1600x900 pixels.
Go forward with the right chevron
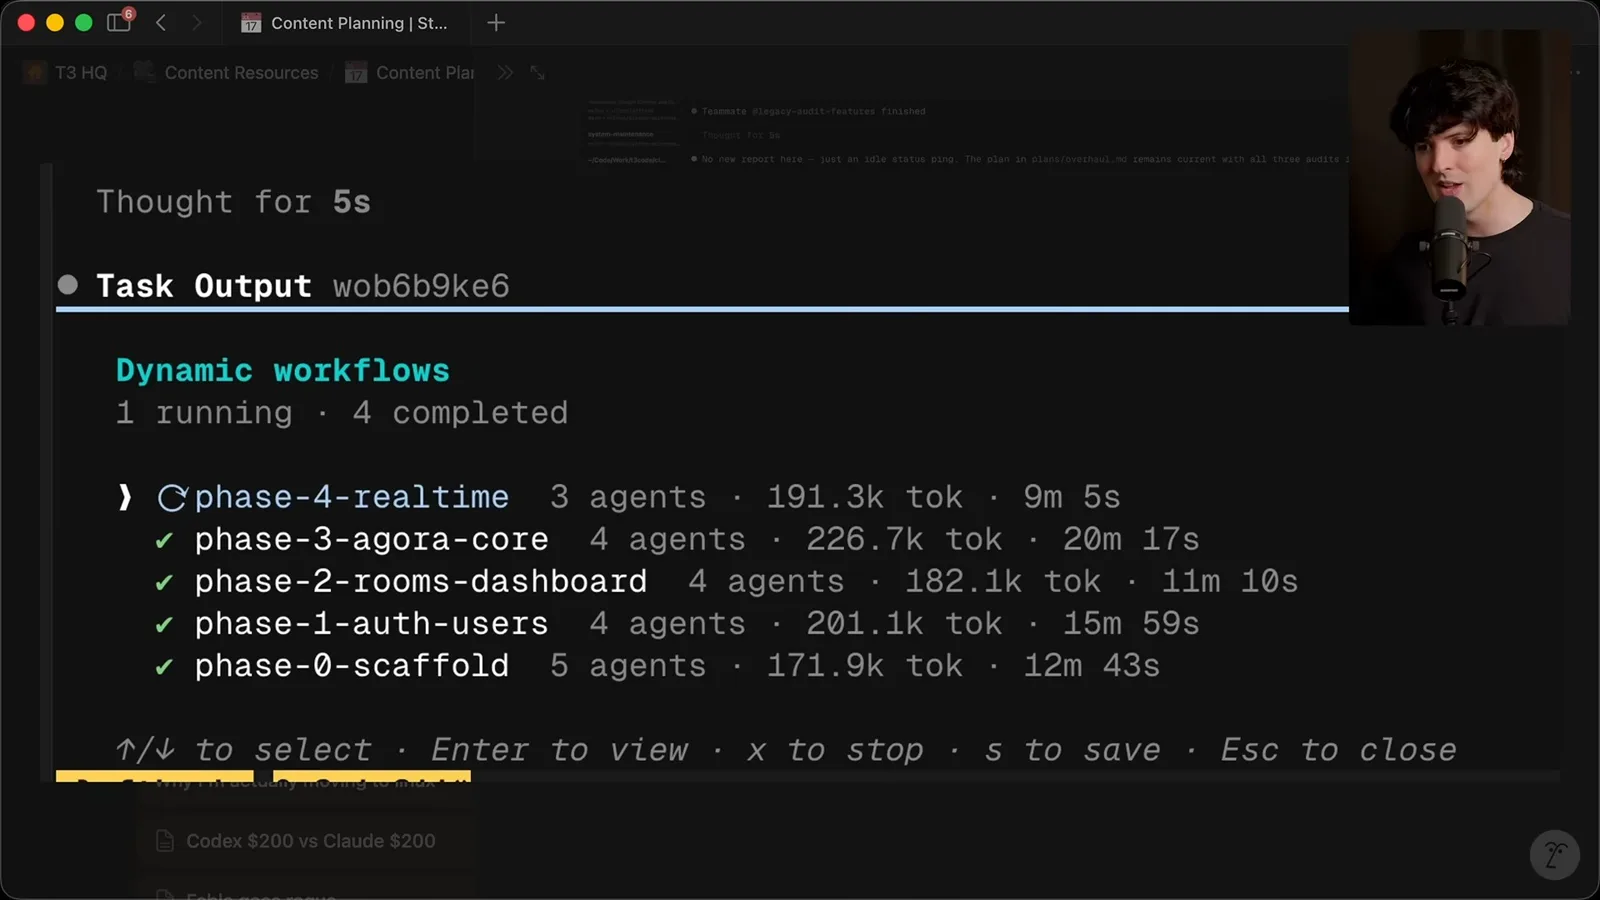coord(196,22)
